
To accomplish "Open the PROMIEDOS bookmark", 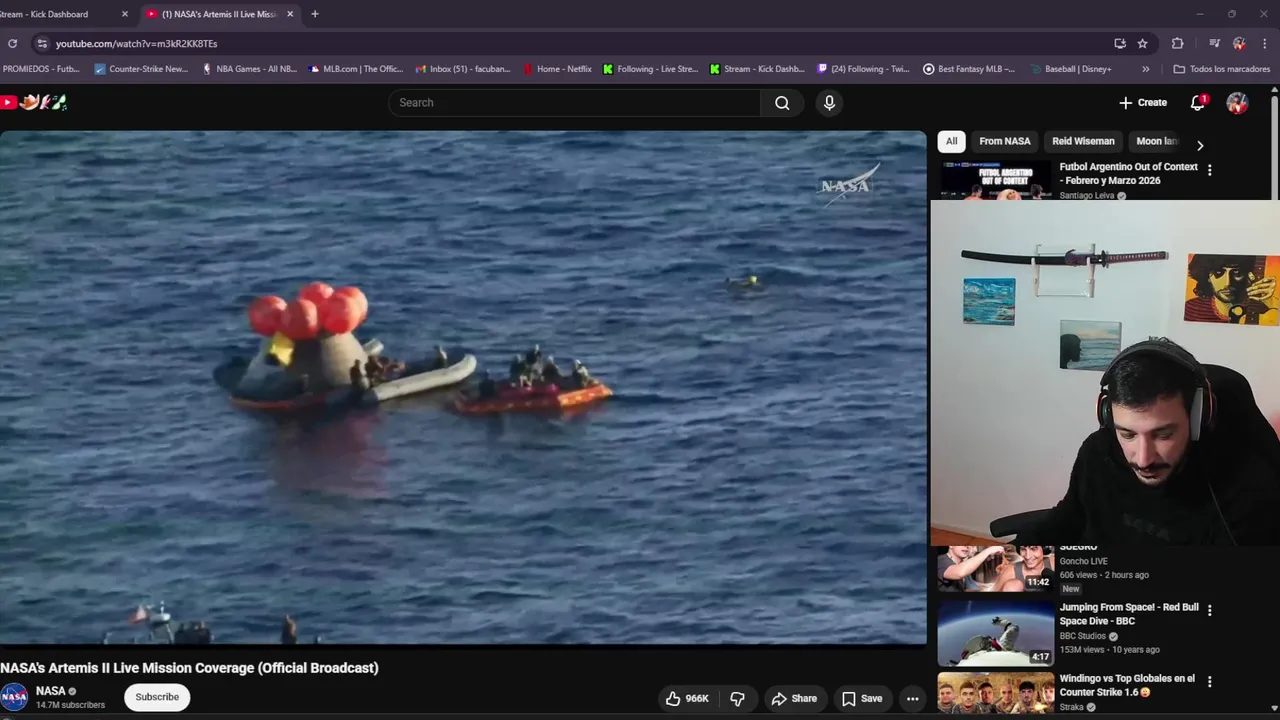I will [41, 69].
